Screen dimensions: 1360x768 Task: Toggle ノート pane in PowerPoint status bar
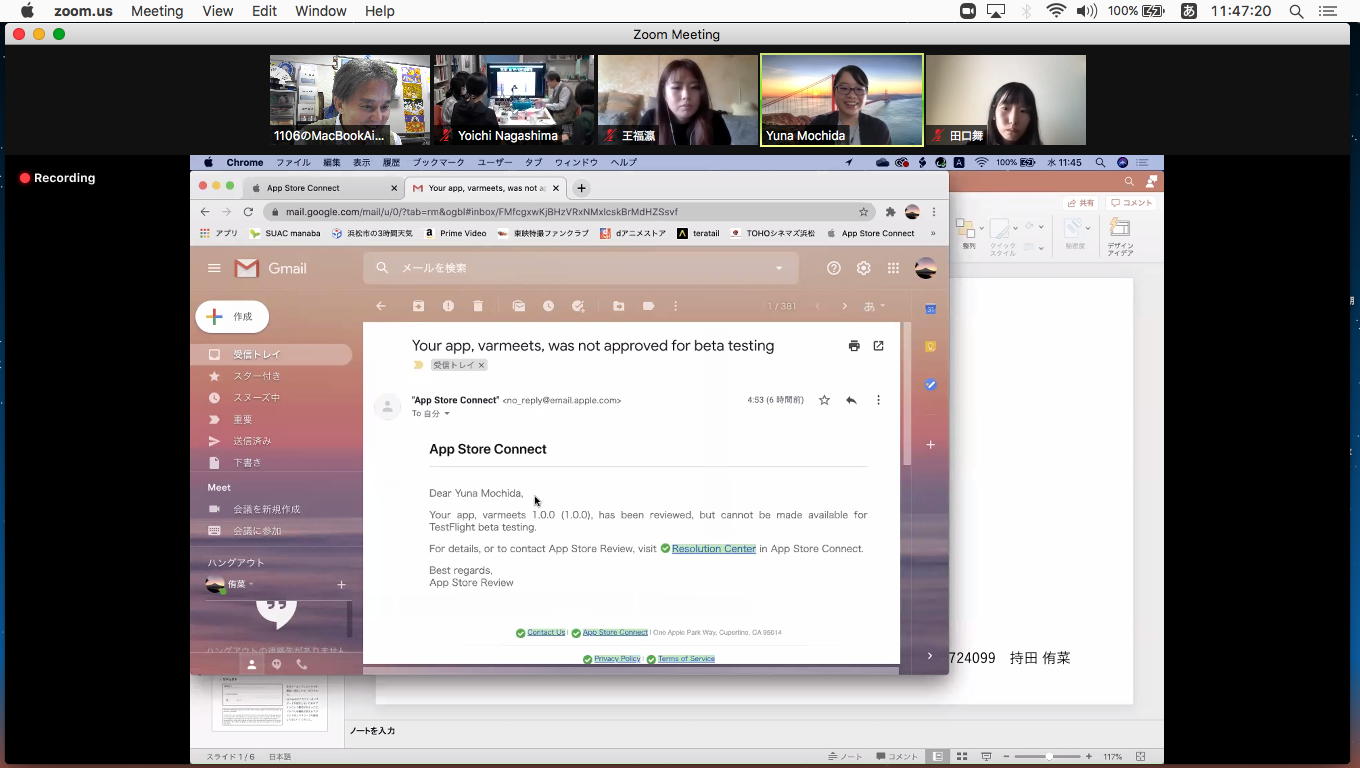click(846, 757)
